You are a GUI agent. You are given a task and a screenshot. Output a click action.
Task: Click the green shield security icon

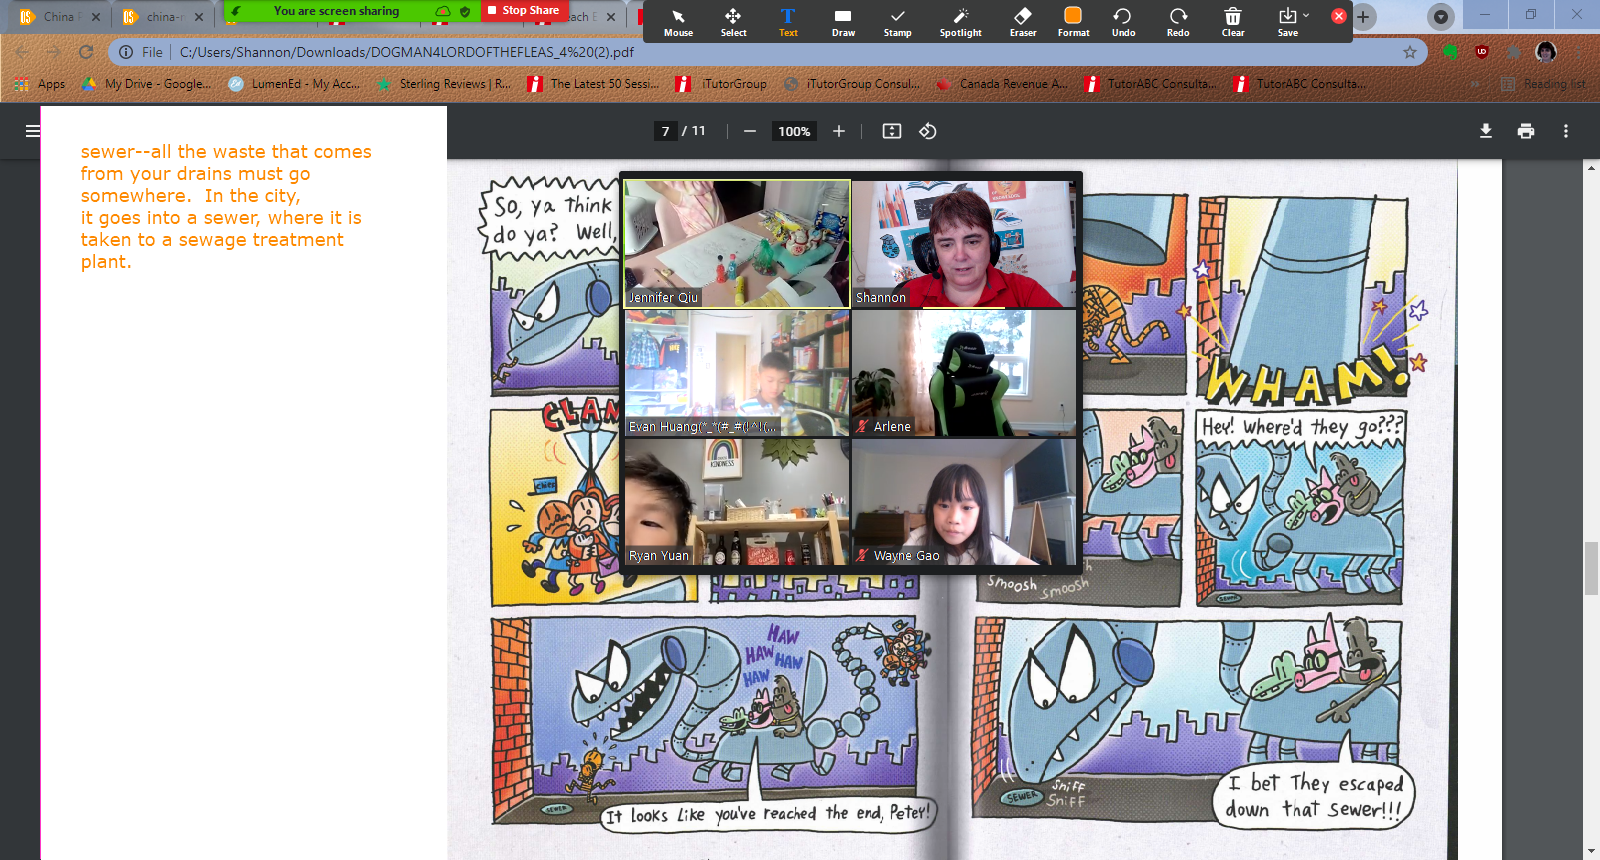coord(465,12)
